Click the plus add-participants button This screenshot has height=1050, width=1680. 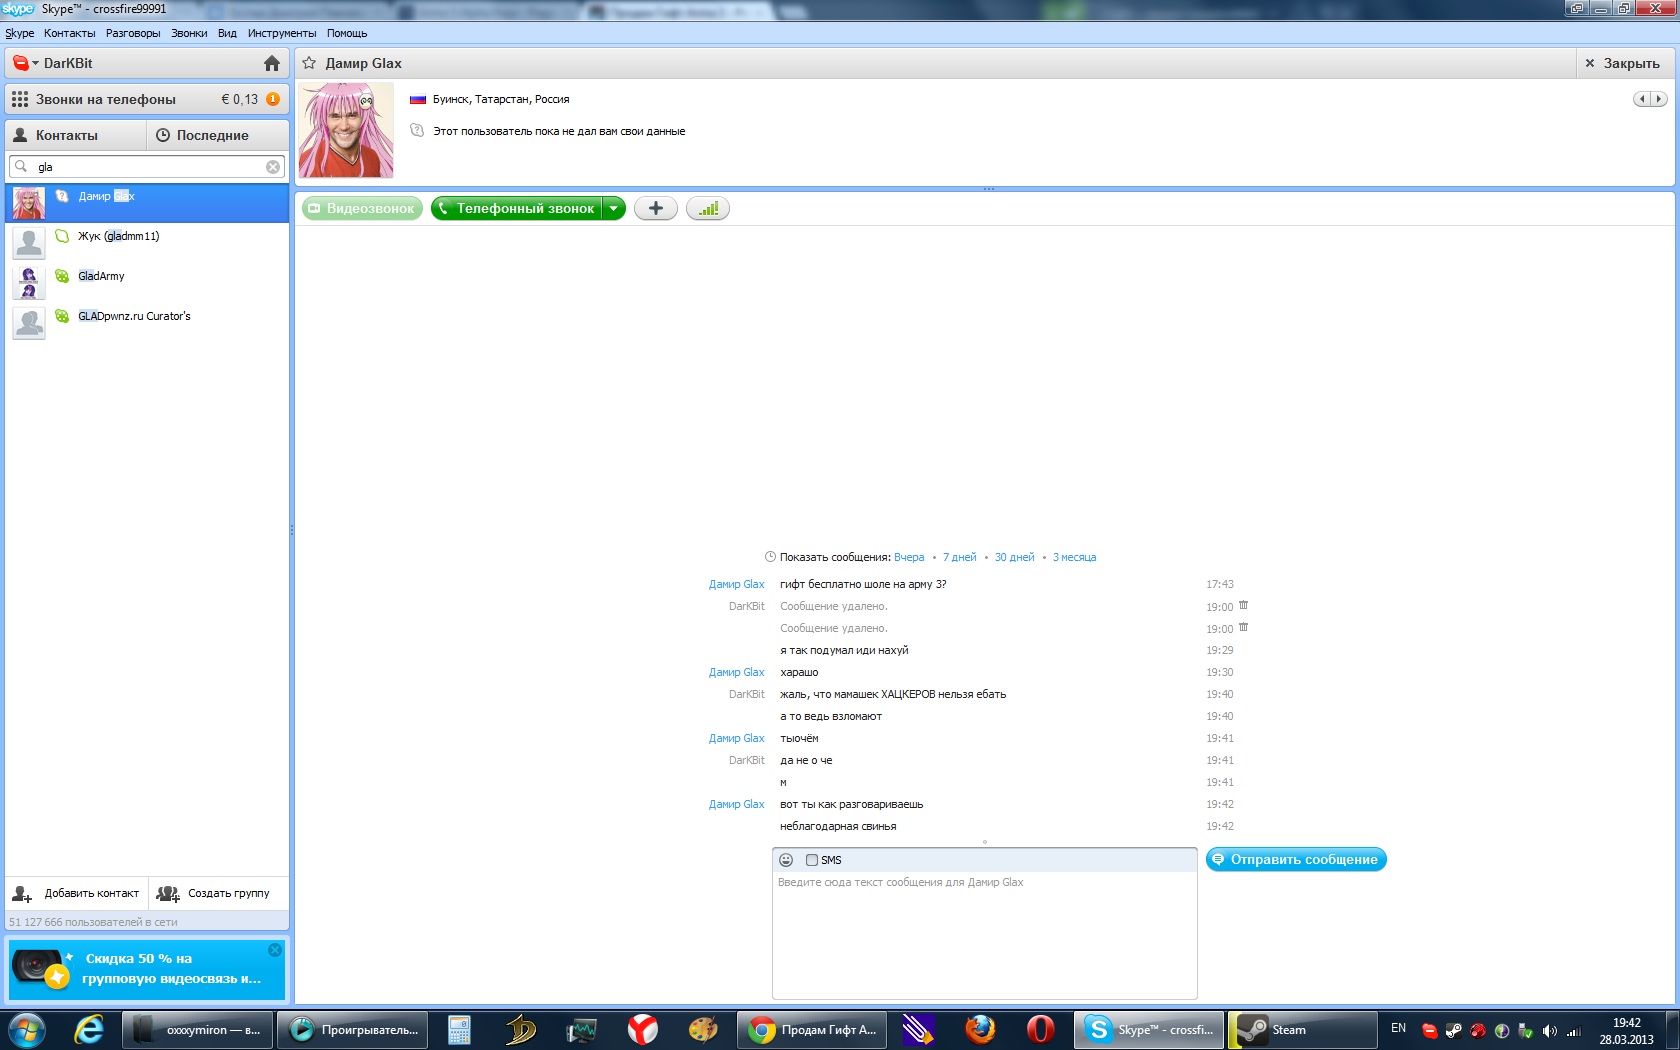tap(656, 208)
